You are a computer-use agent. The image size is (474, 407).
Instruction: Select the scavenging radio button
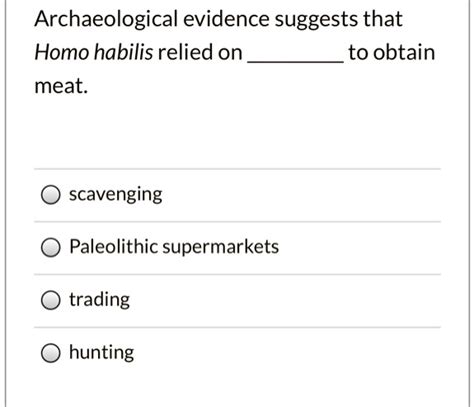pyautogui.click(x=51, y=195)
